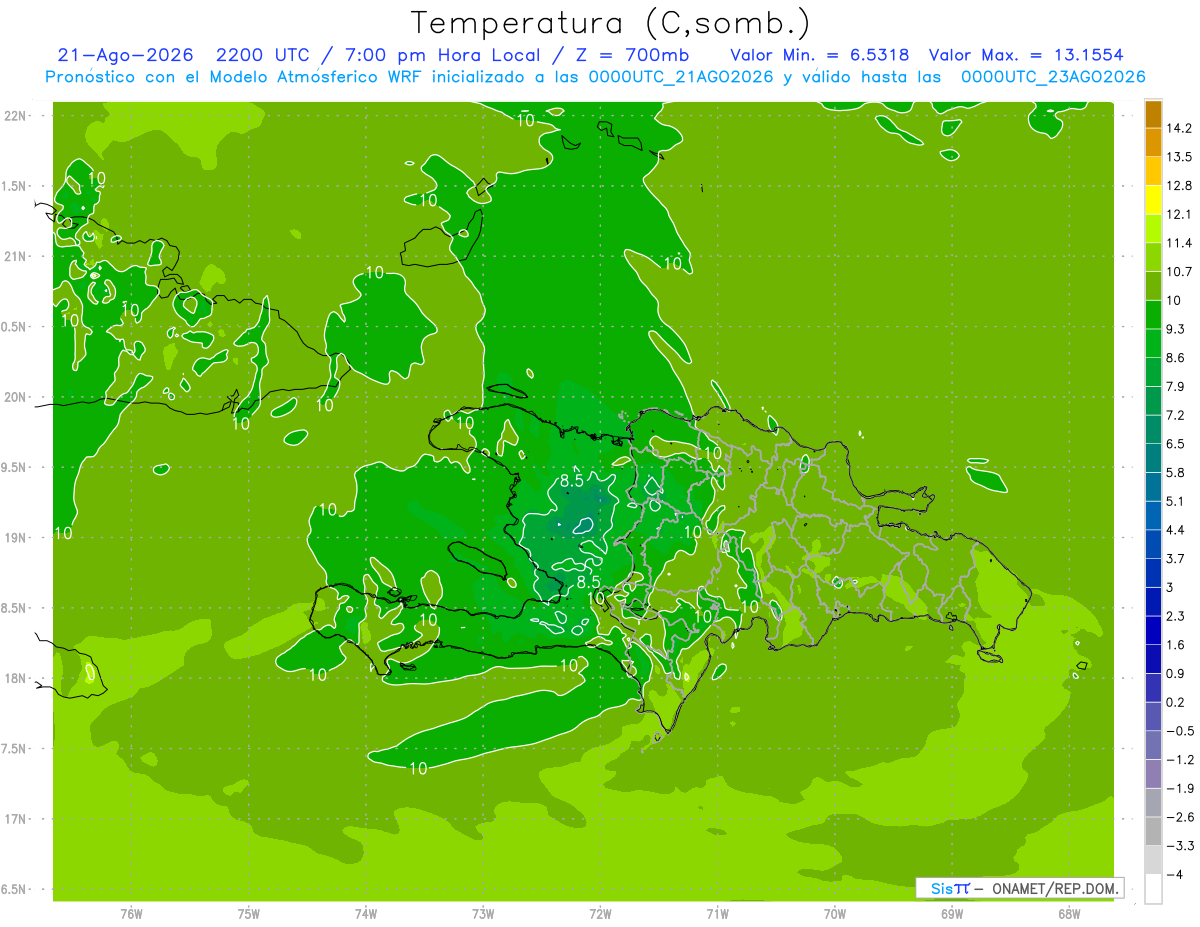The height and width of the screenshot is (927, 1200).
Task: Click the '76W' longitude axis label
Action: point(131,914)
